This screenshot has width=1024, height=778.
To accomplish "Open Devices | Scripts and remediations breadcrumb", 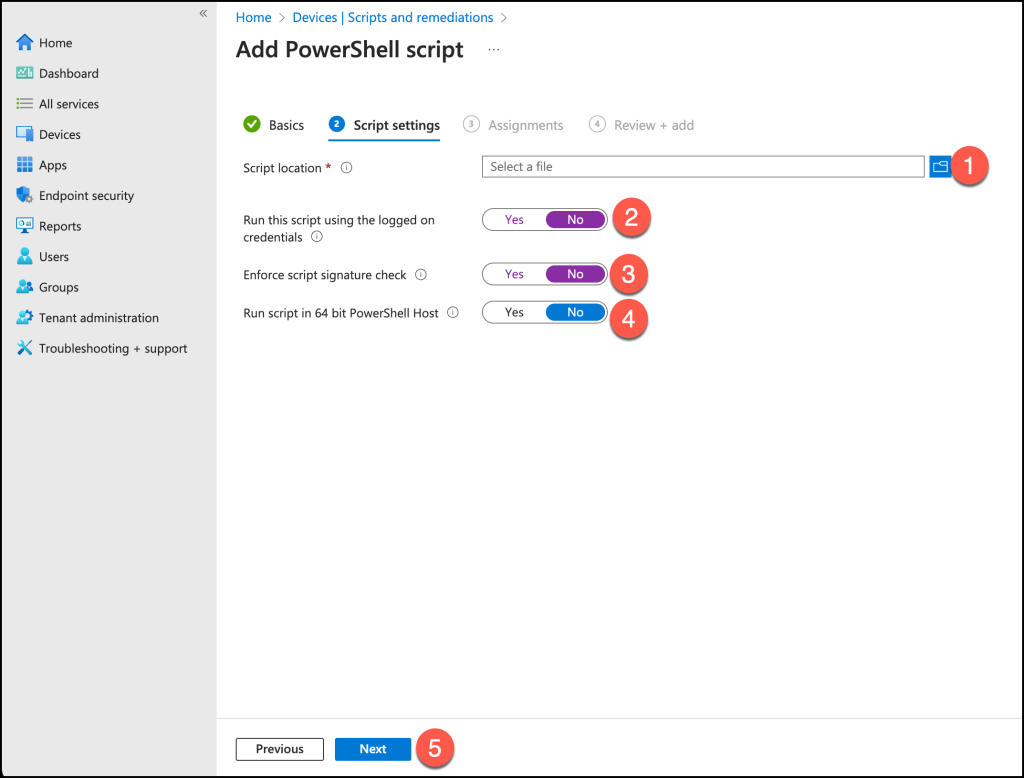I will (x=392, y=17).
